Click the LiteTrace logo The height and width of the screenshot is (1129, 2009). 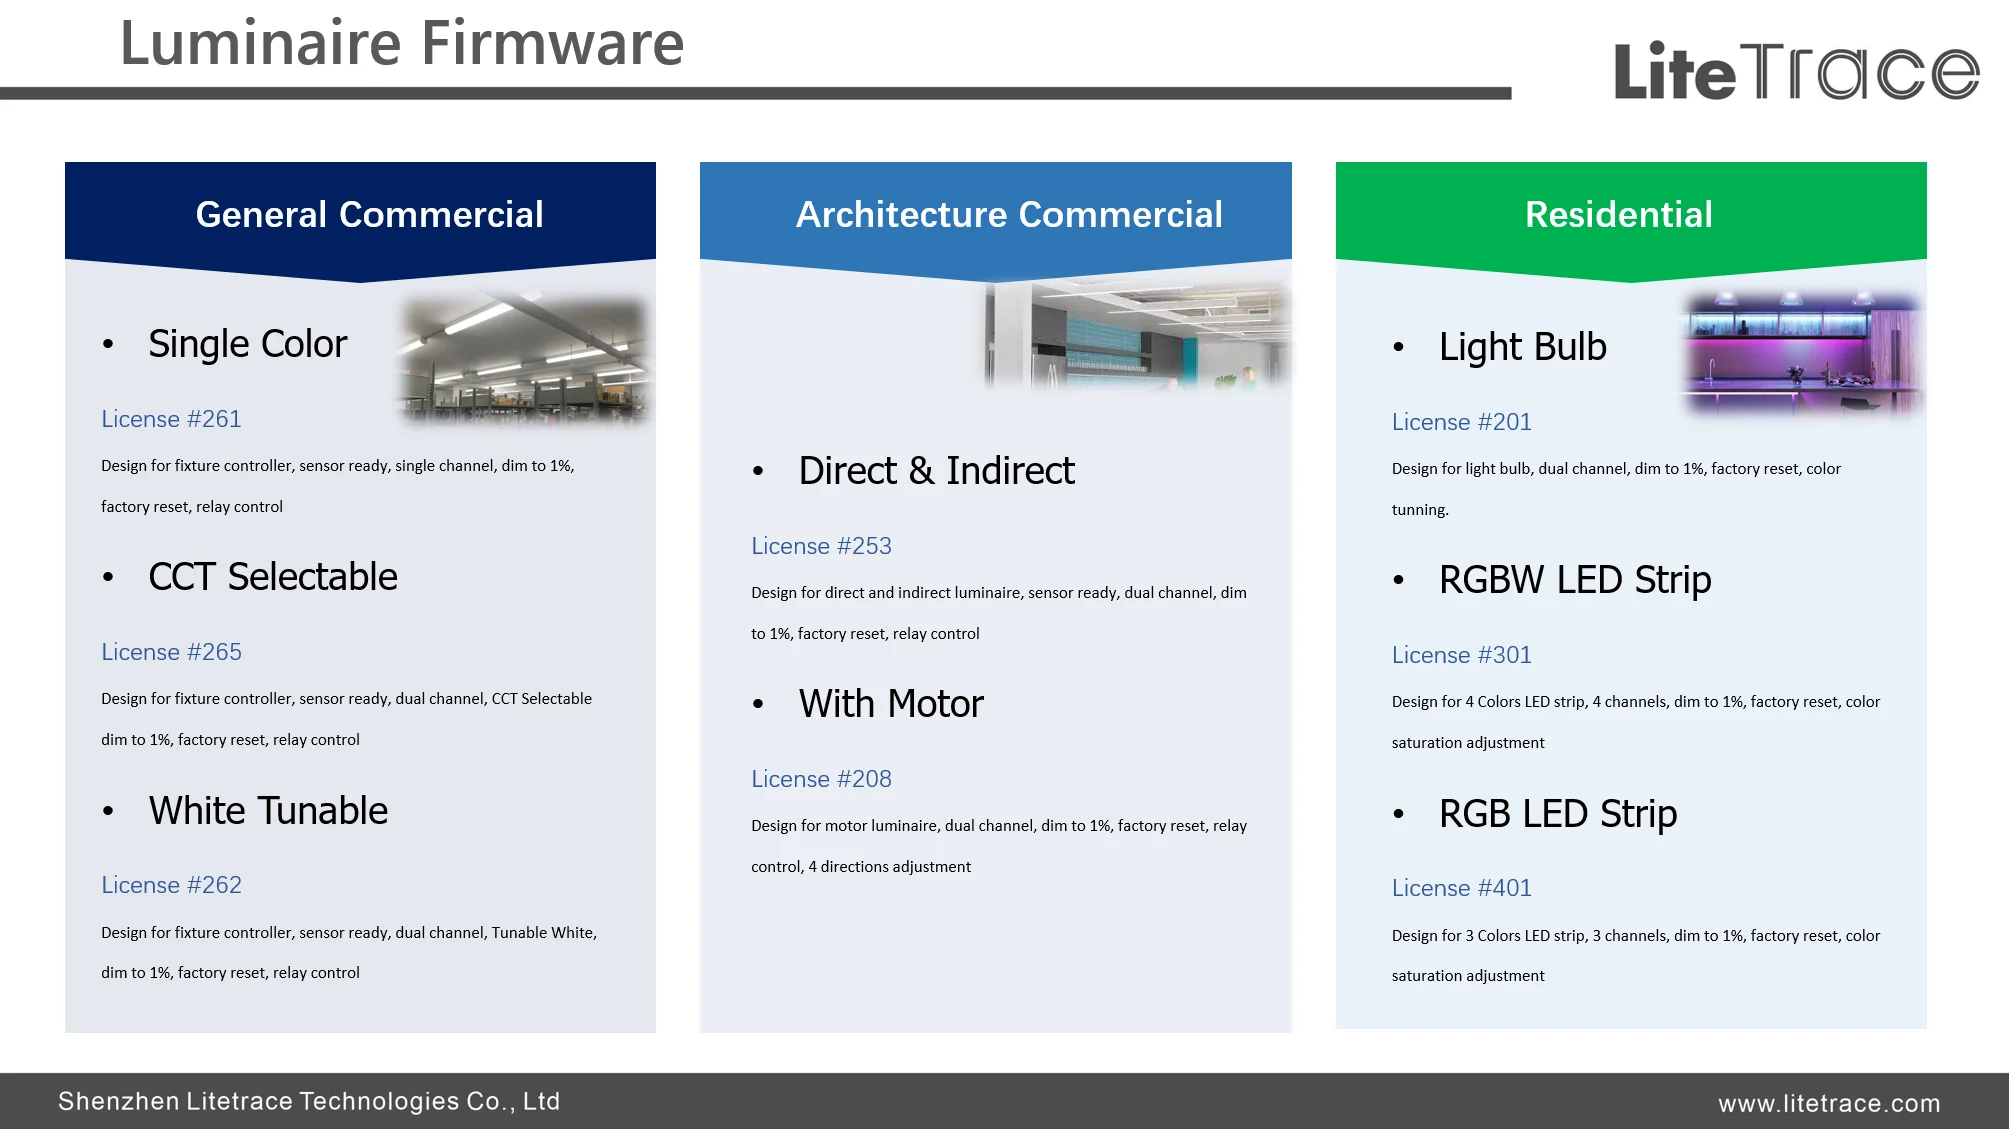pos(1796,70)
